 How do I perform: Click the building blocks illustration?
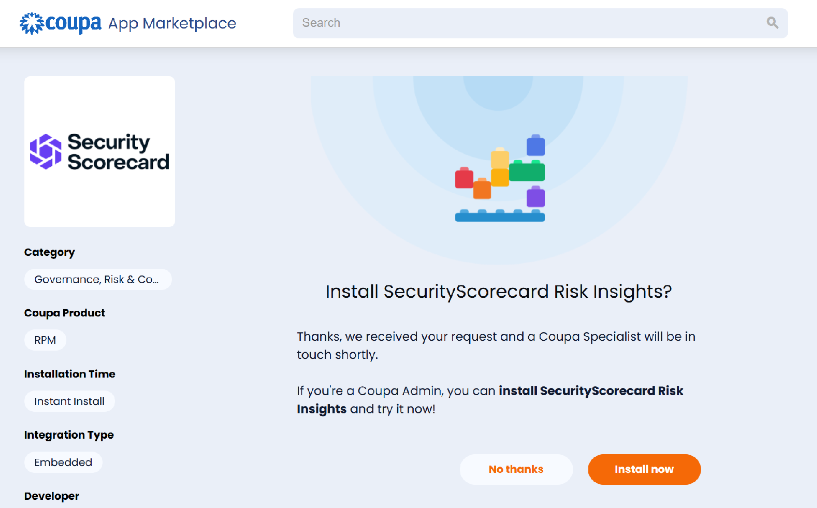500,178
